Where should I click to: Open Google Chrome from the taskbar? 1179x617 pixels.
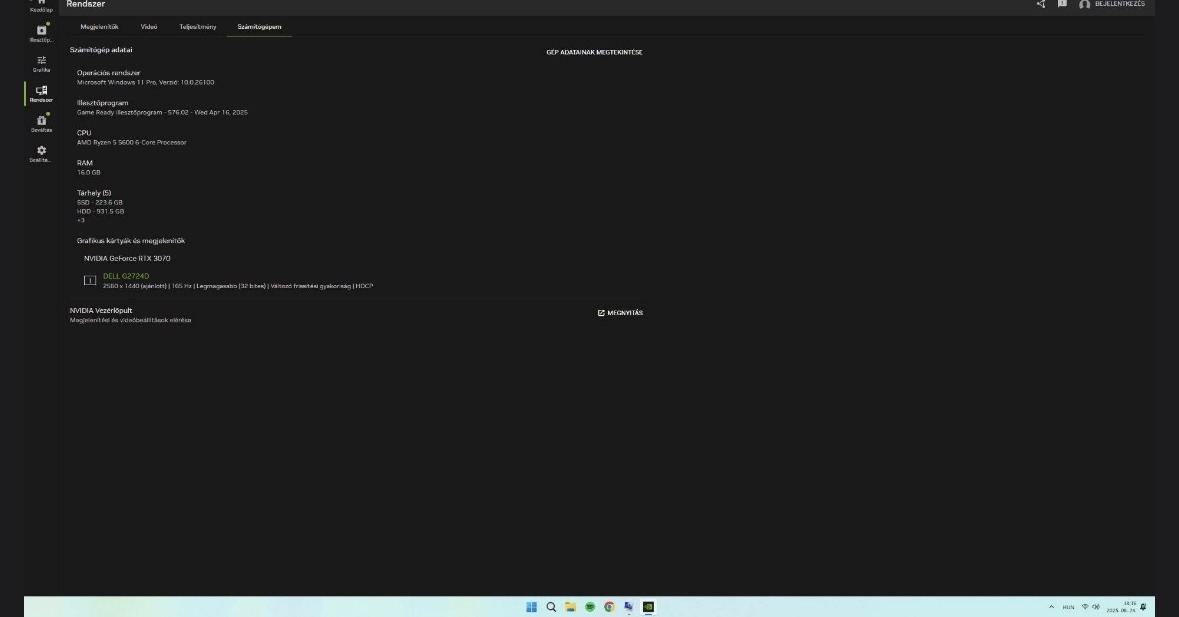pyautogui.click(x=609, y=606)
